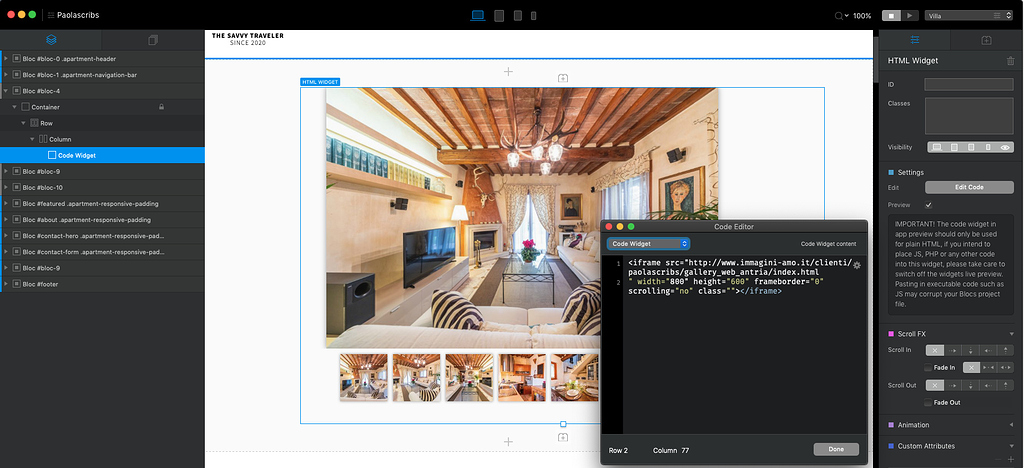Click the ID input field

969,85
